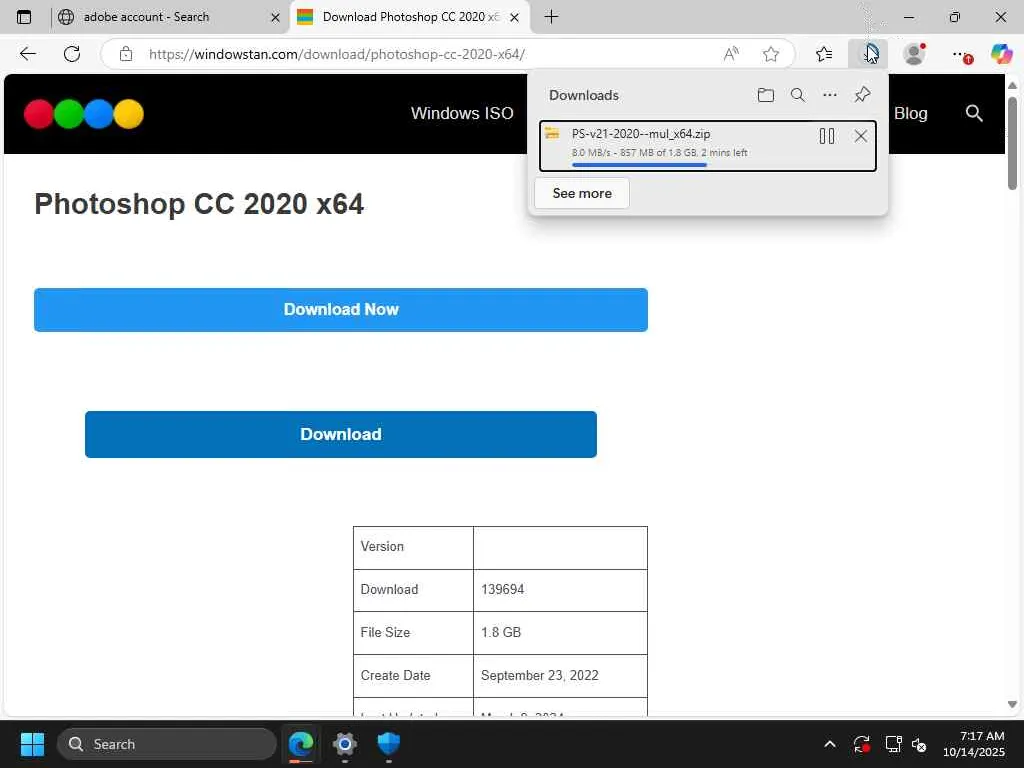Go back to the previous page
This screenshot has height=768, width=1024.
coord(27,54)
